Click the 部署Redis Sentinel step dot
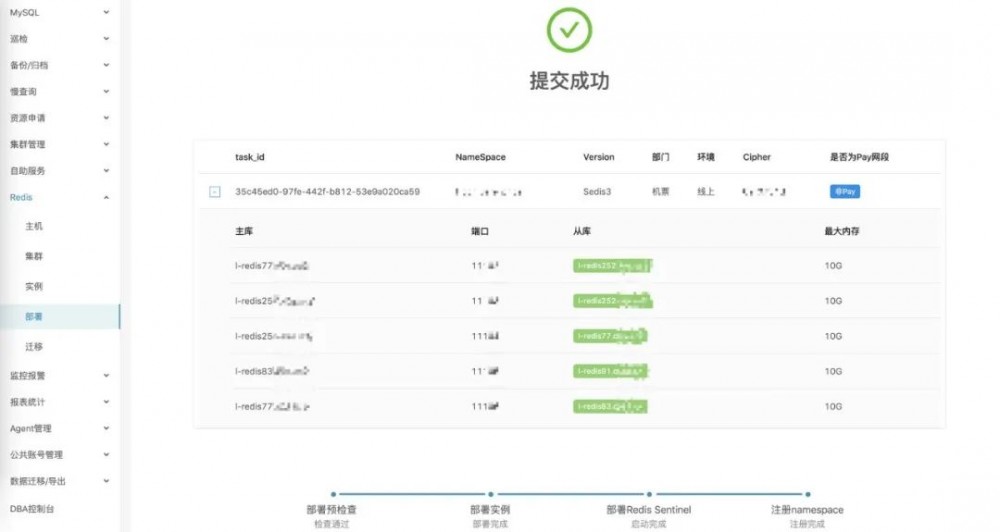 pos(649,494)
